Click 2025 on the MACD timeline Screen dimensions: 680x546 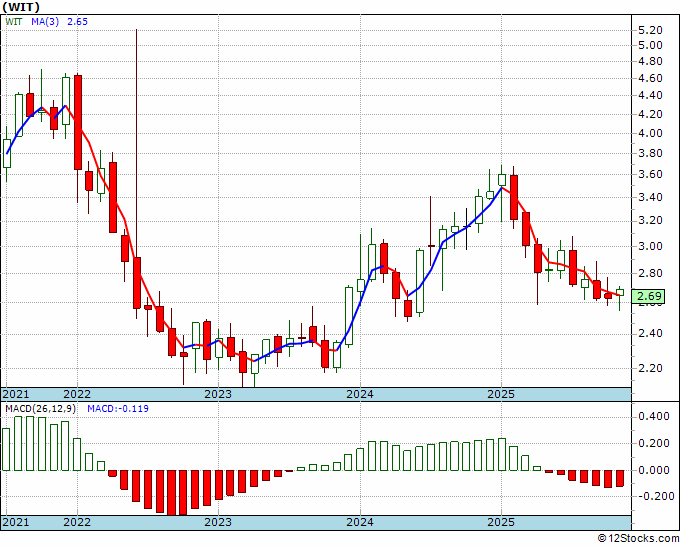(501, 522)
